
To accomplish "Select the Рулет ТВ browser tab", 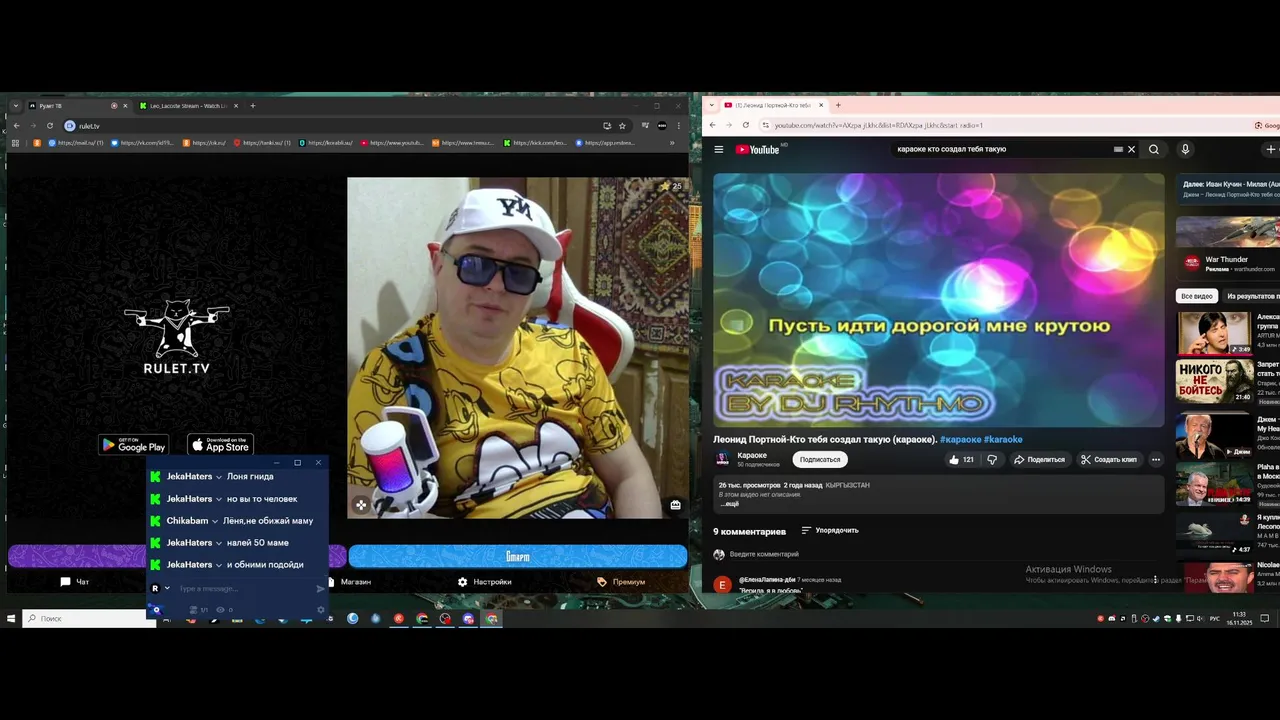I will coord(78,106).
